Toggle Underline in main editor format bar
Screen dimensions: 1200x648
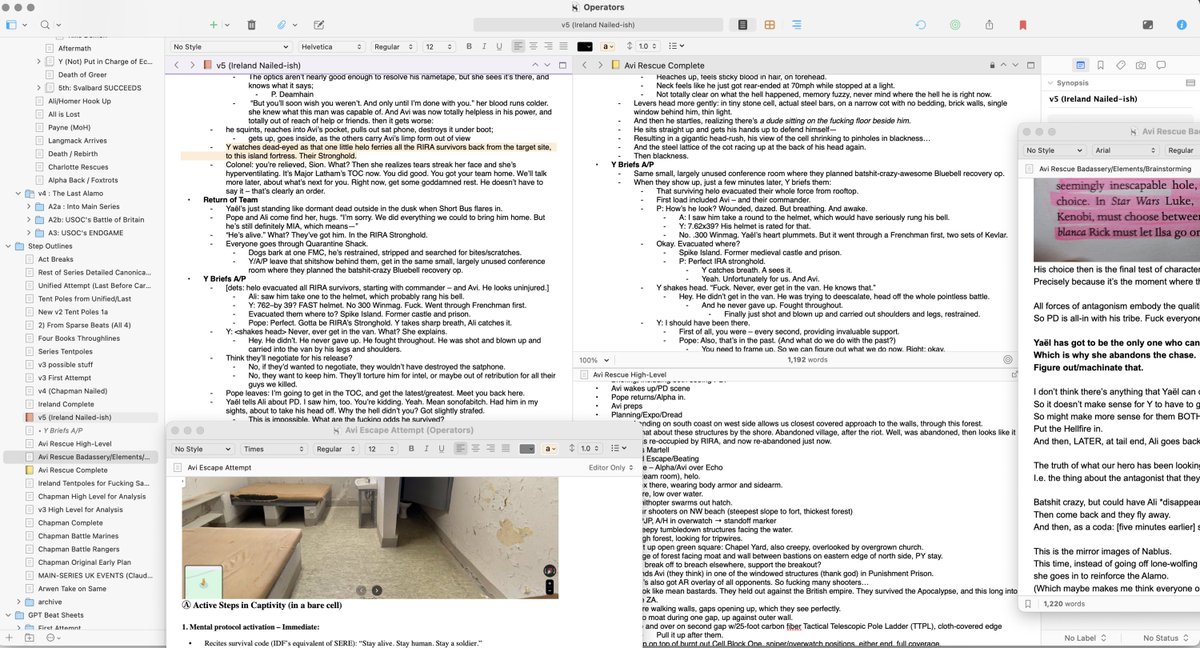[497, 46]
